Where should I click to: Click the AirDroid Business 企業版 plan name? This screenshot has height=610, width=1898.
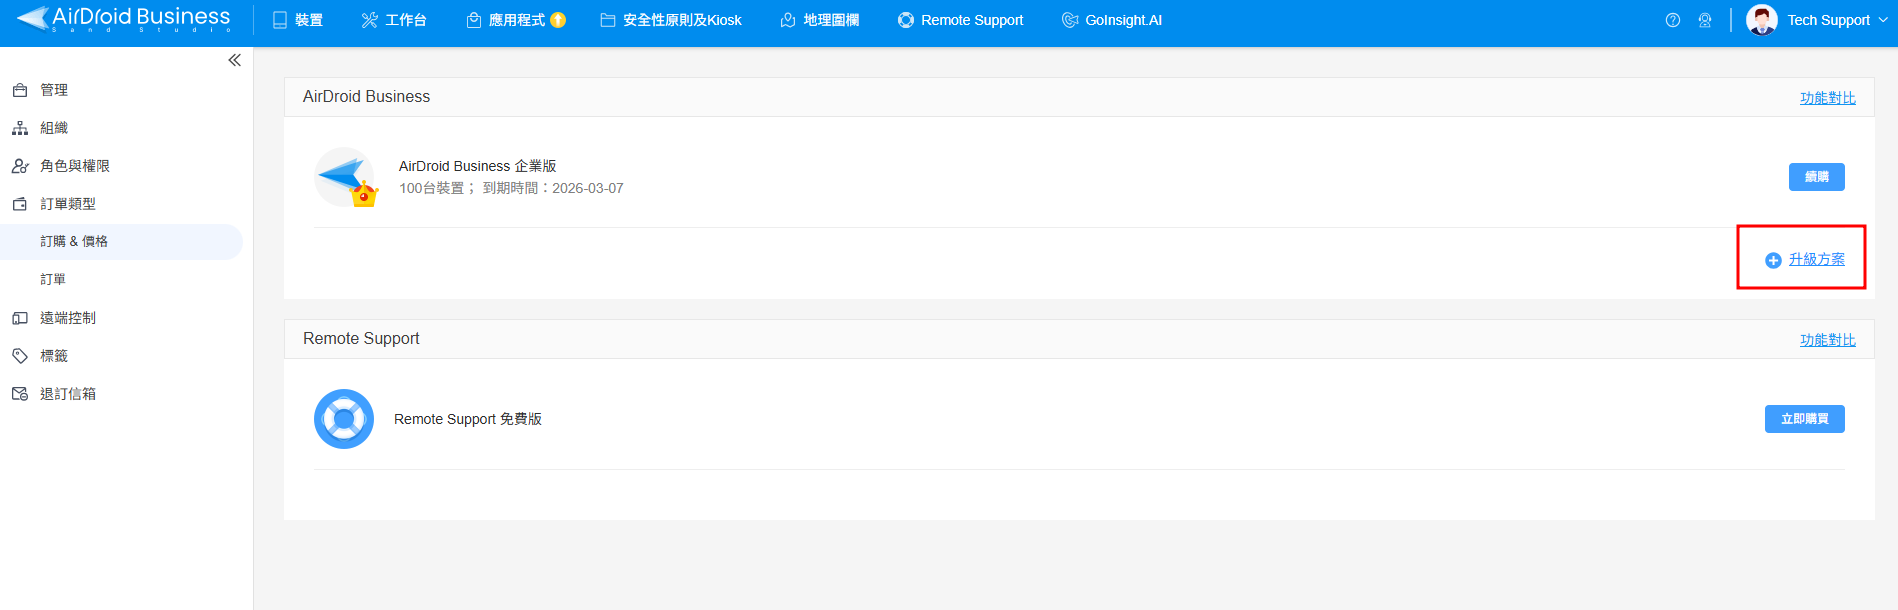coord(477,166)
